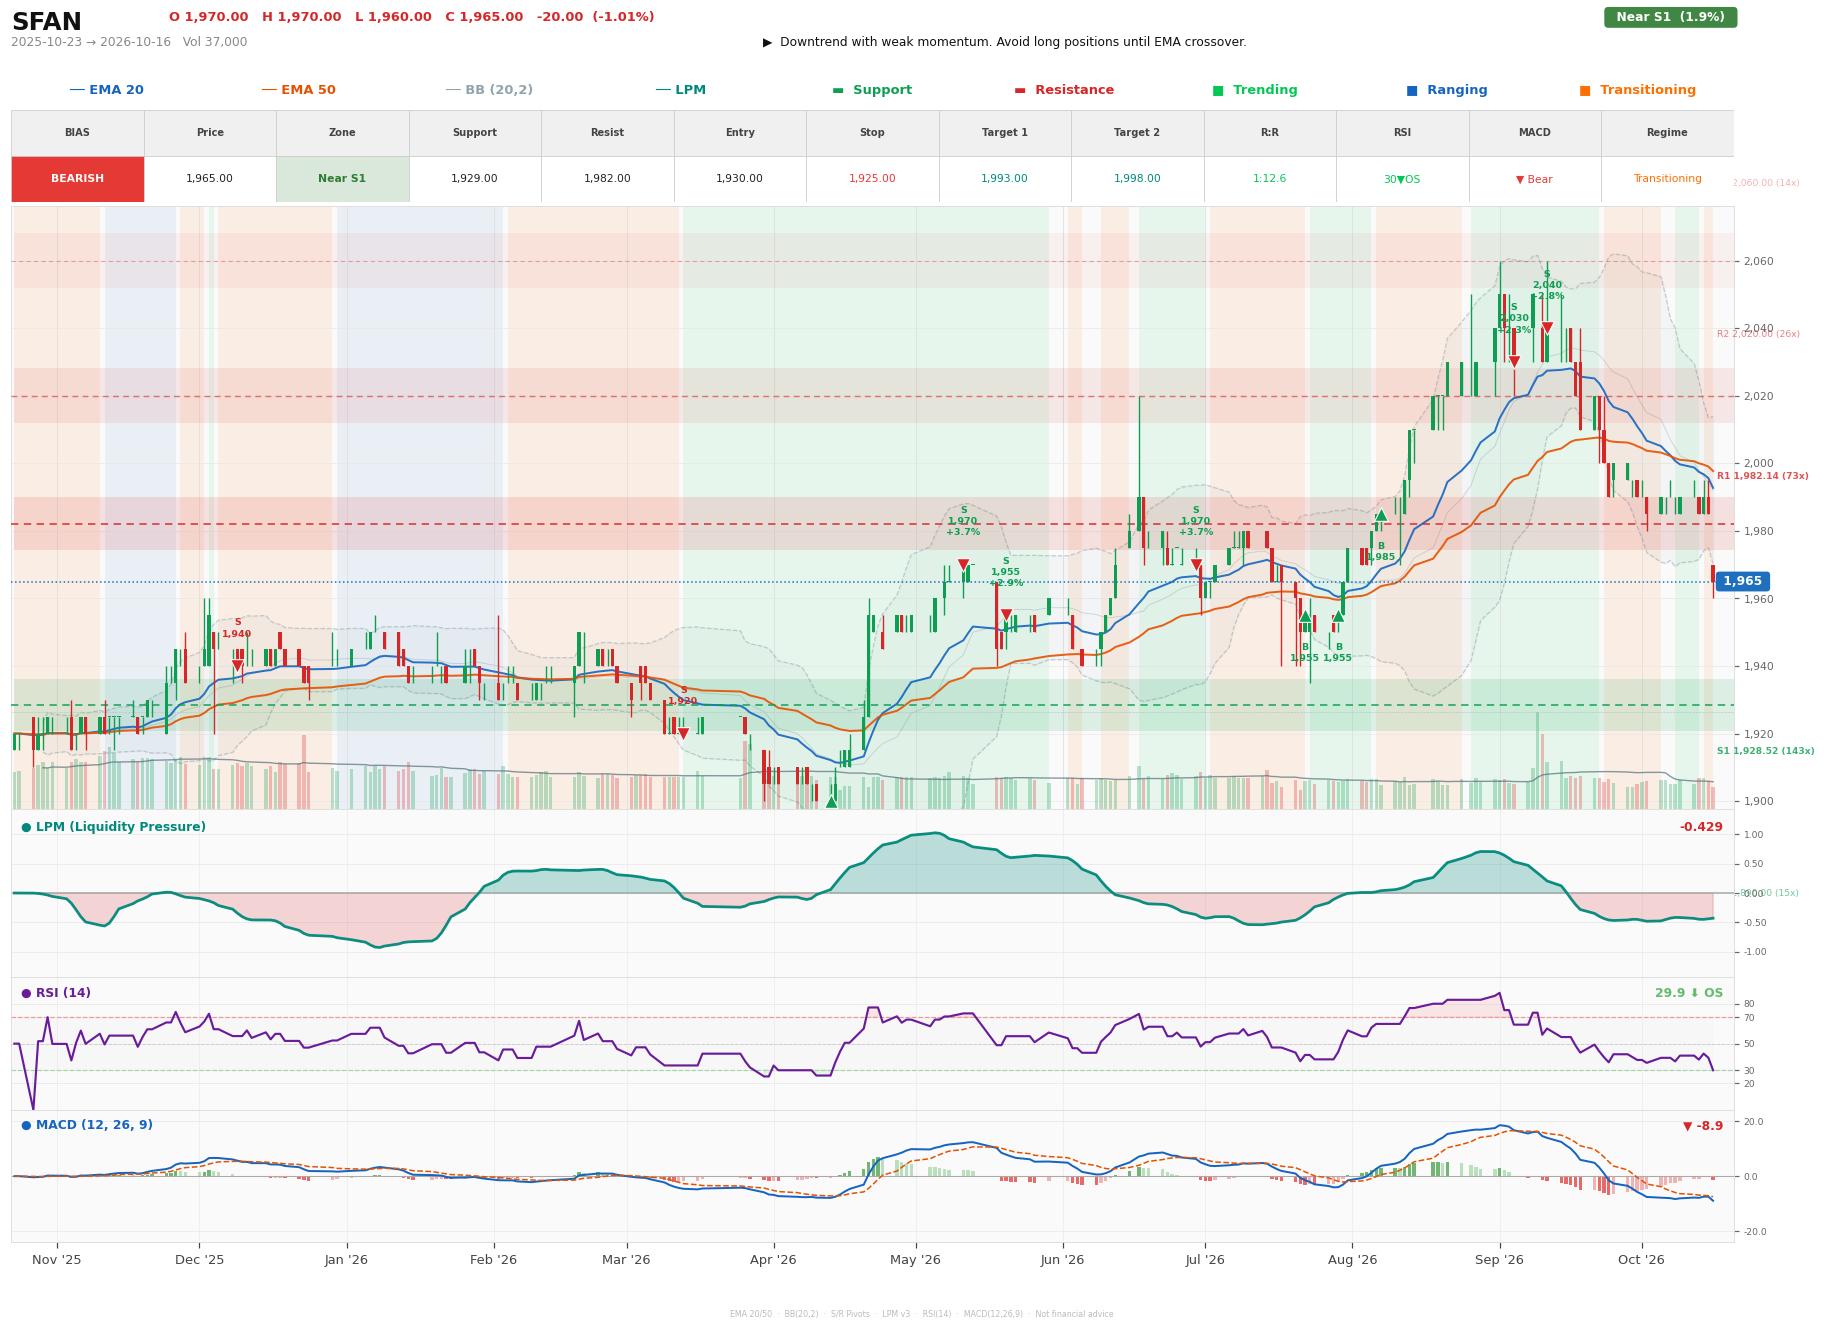
Task: Click the Entry value 1,930.00
Action: pyautogui.click(x=739, y=179)
